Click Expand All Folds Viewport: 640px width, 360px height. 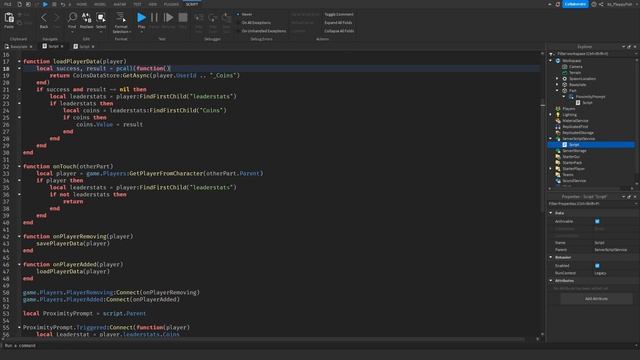coord(338,23)
